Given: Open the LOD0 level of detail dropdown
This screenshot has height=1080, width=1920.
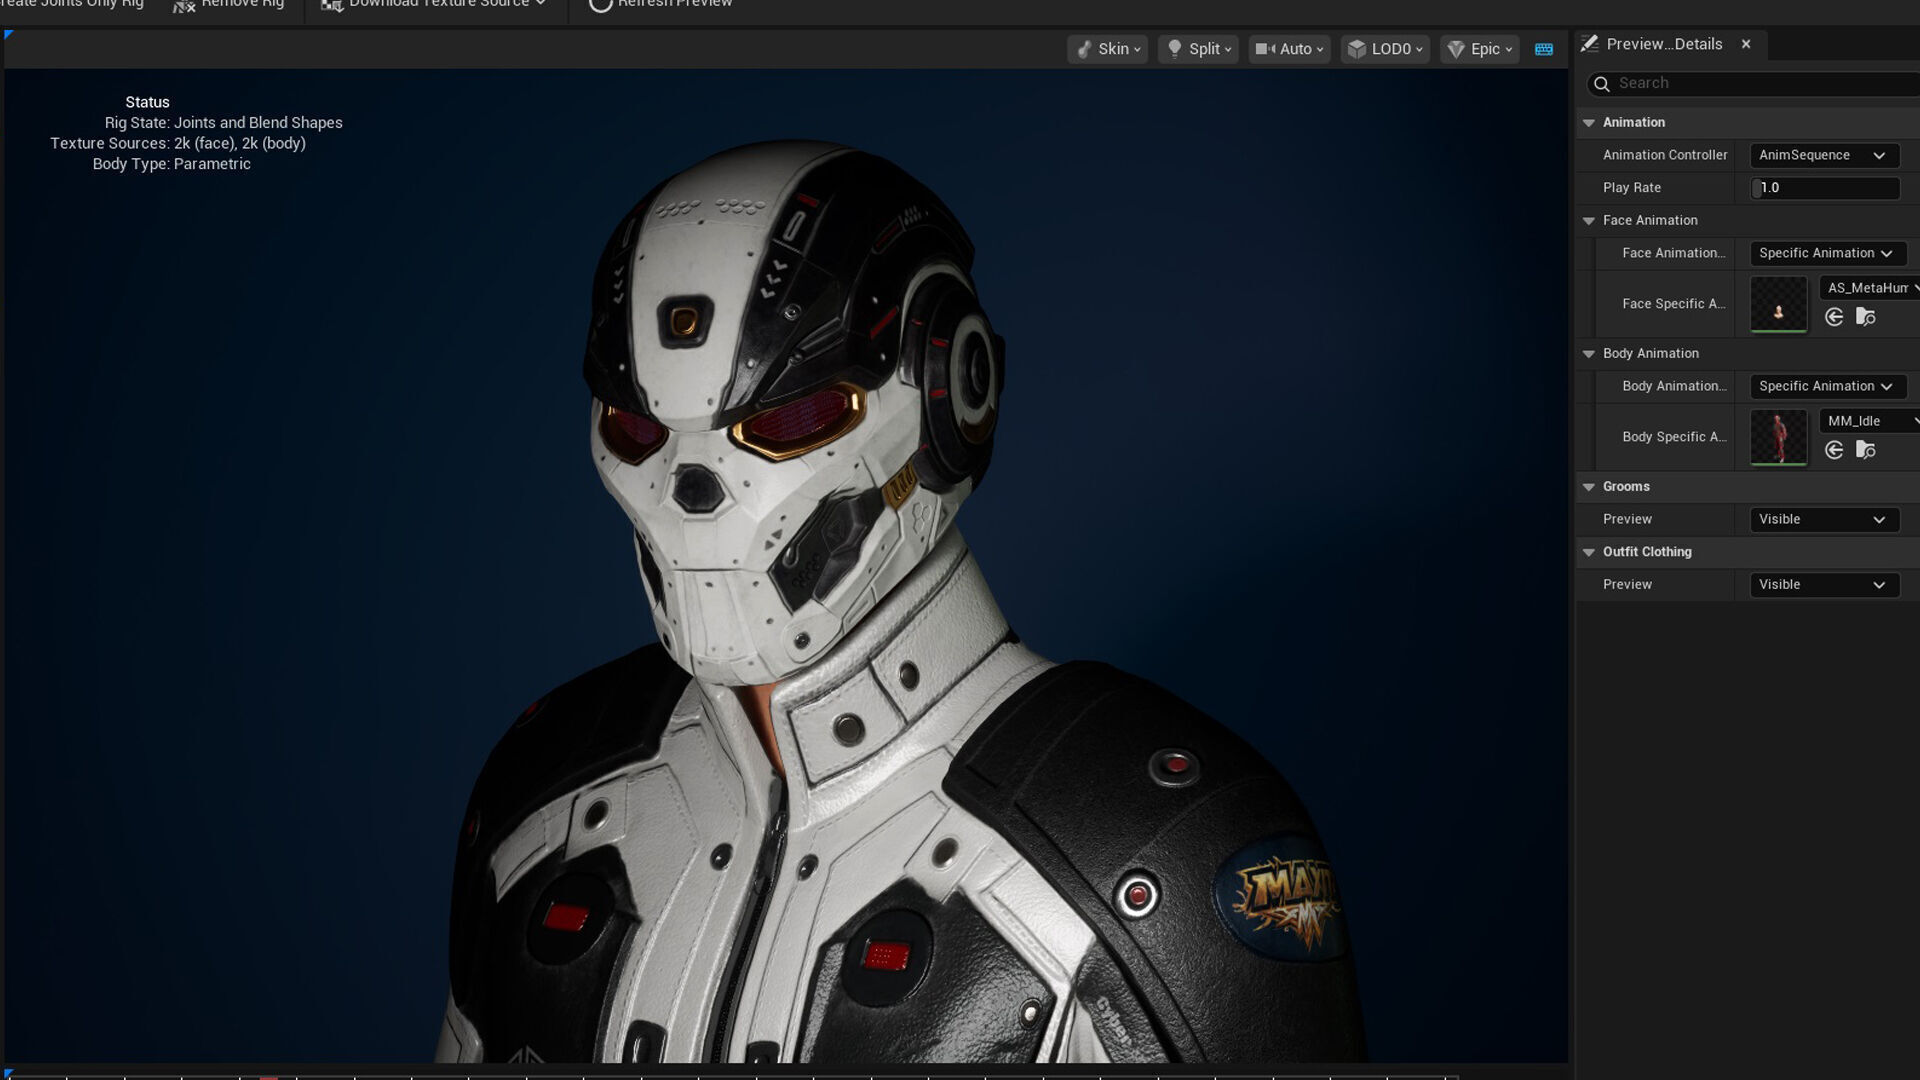Looking at the screenshot, I should [x=1385, y=49].
